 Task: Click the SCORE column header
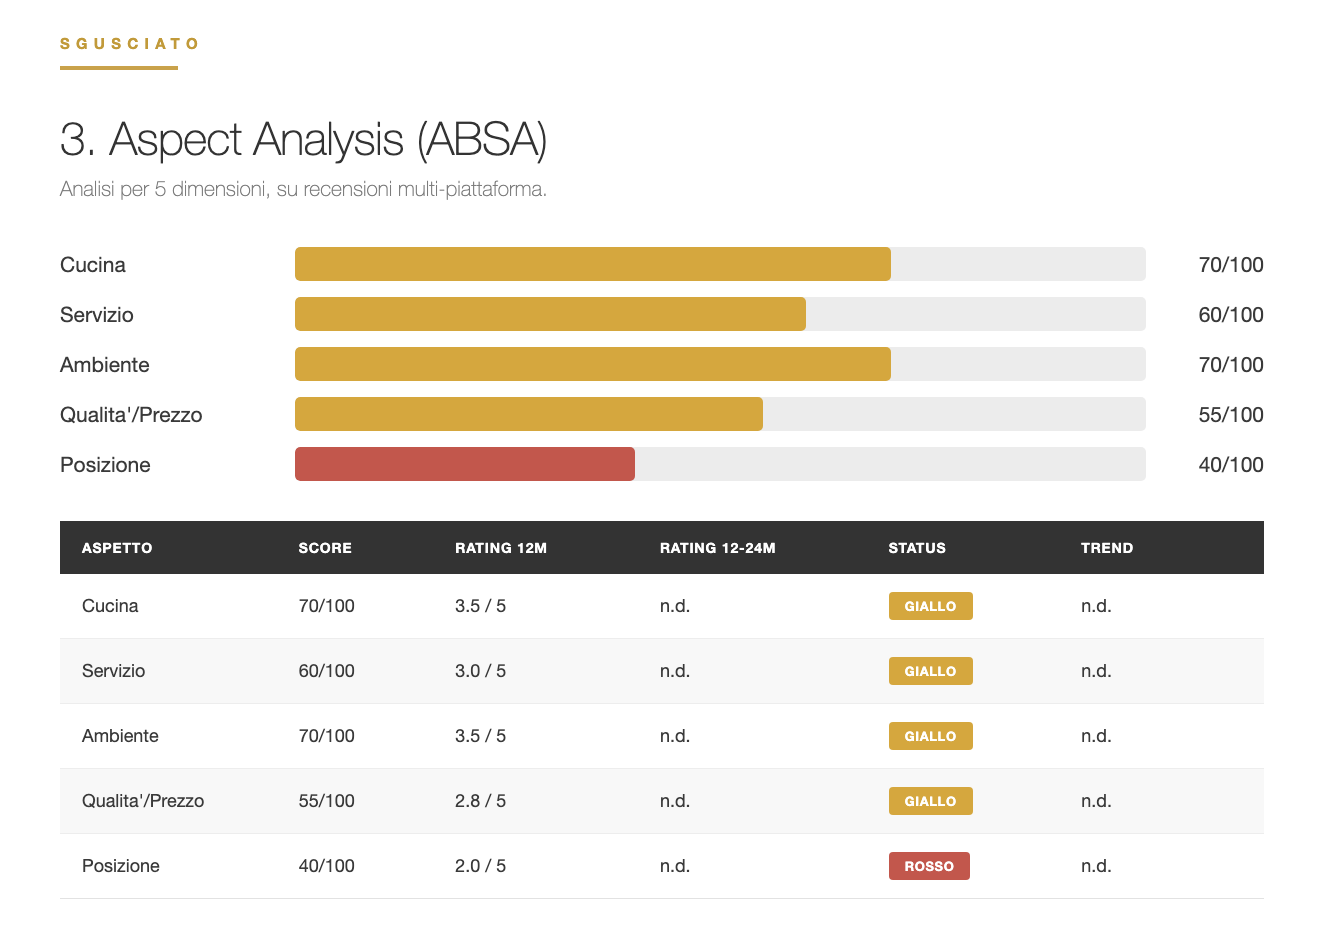coord(325,548)
